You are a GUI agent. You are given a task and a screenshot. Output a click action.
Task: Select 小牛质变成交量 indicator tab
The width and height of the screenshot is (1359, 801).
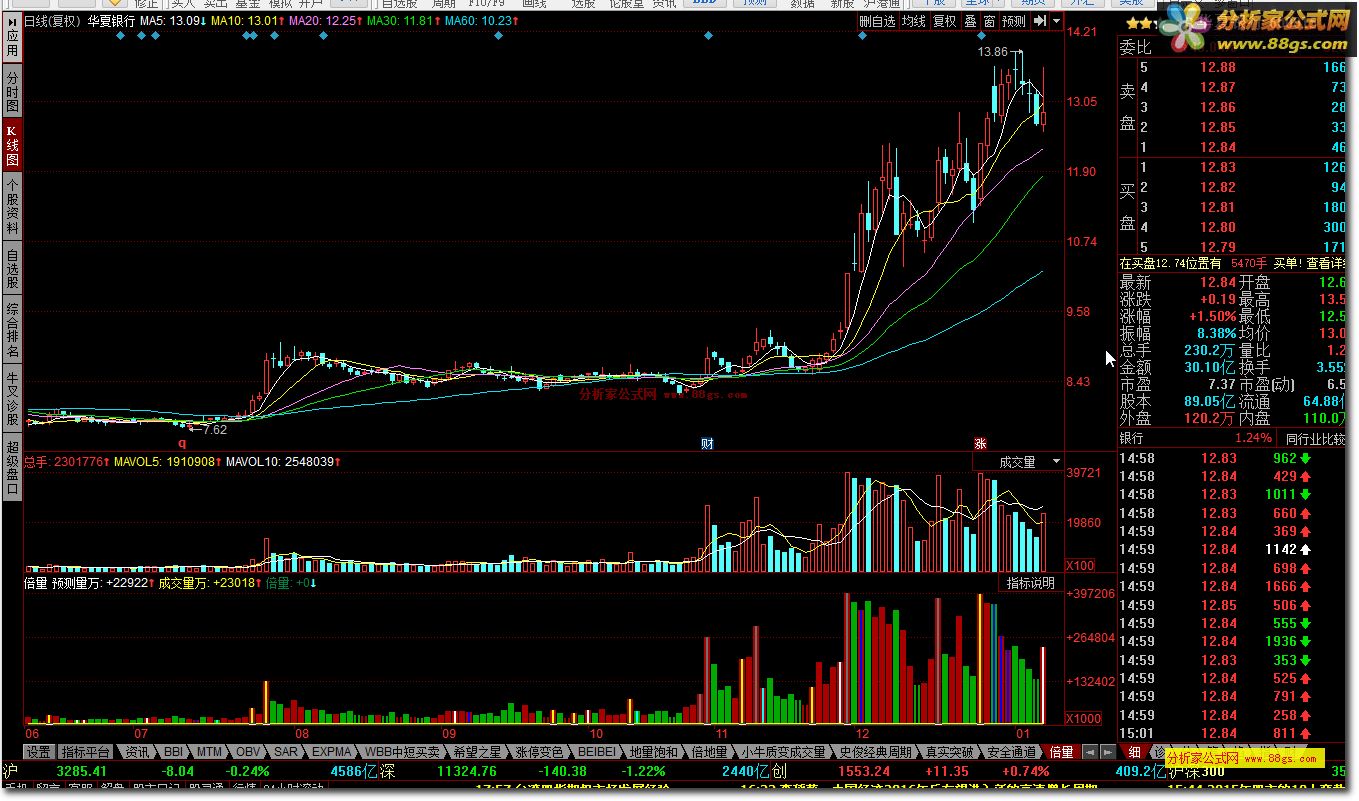point(784,752)
